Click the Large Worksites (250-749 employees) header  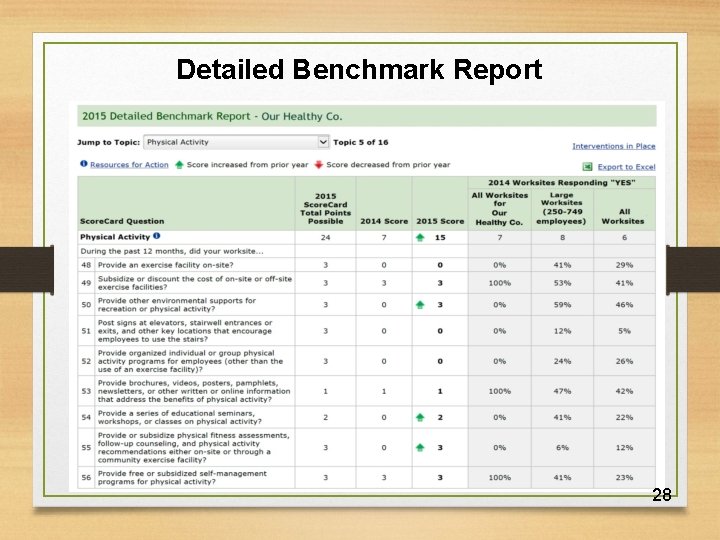click(562, 208)
